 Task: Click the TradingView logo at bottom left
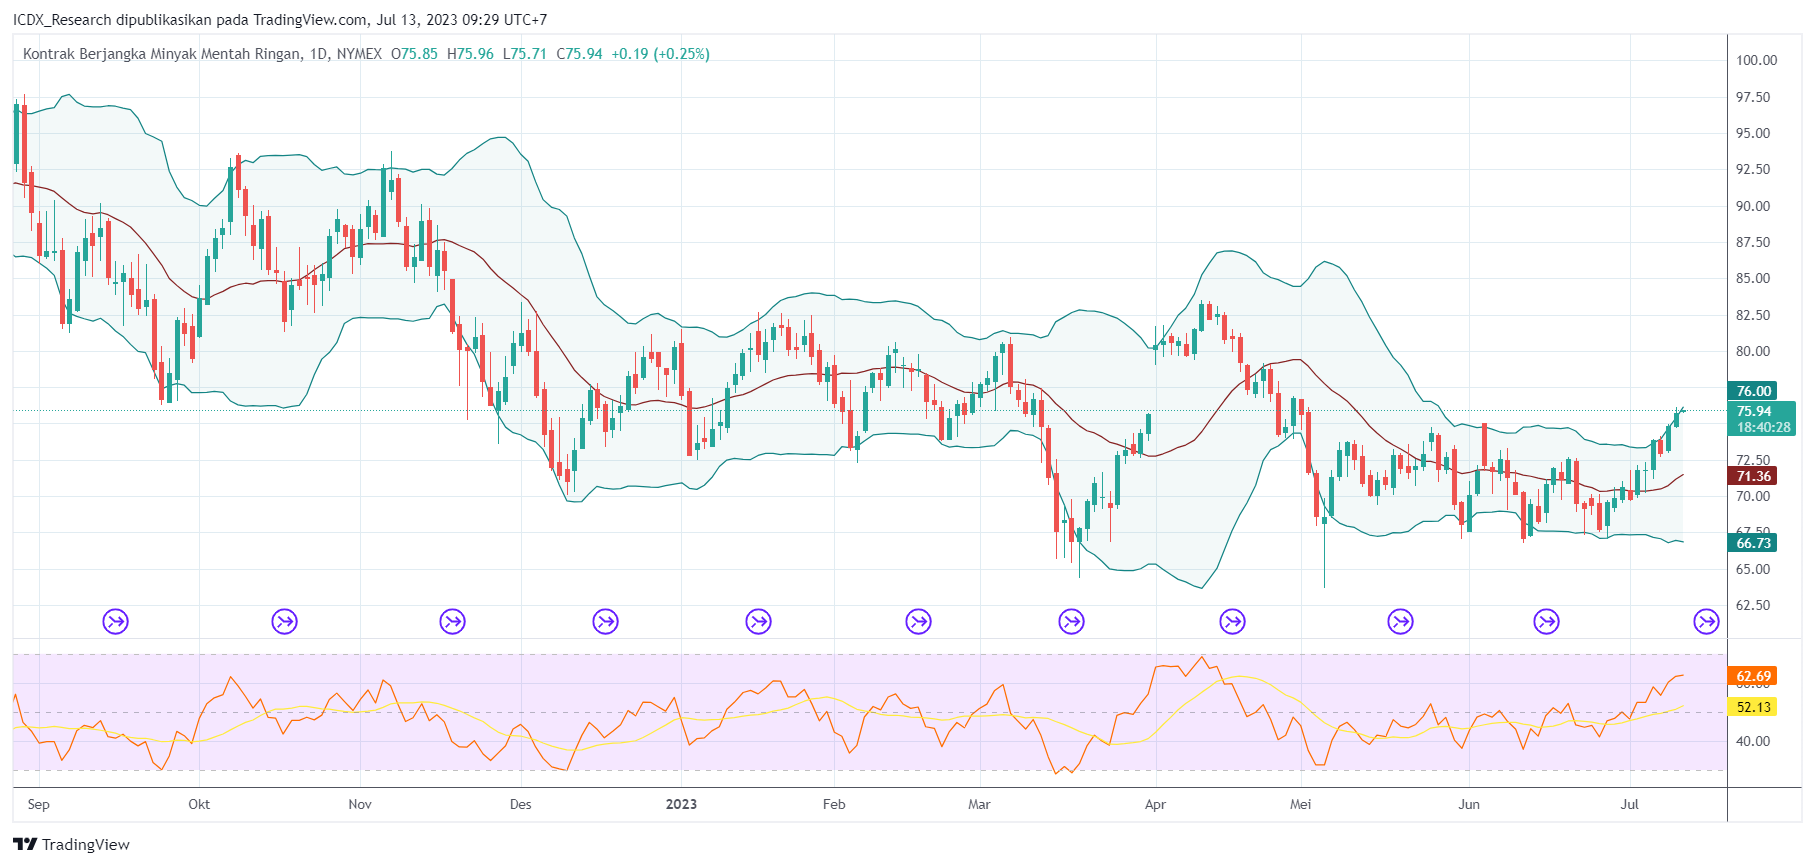coord(71,845)
